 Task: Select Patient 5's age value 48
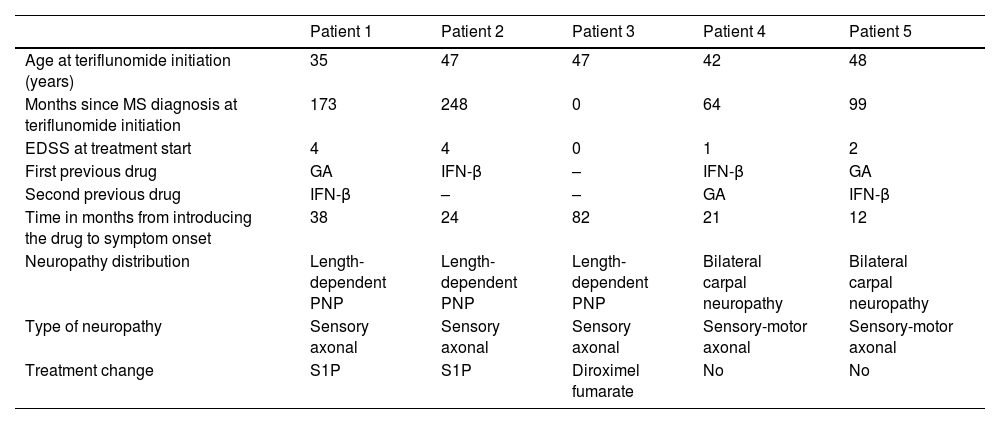tap(858, 61)
